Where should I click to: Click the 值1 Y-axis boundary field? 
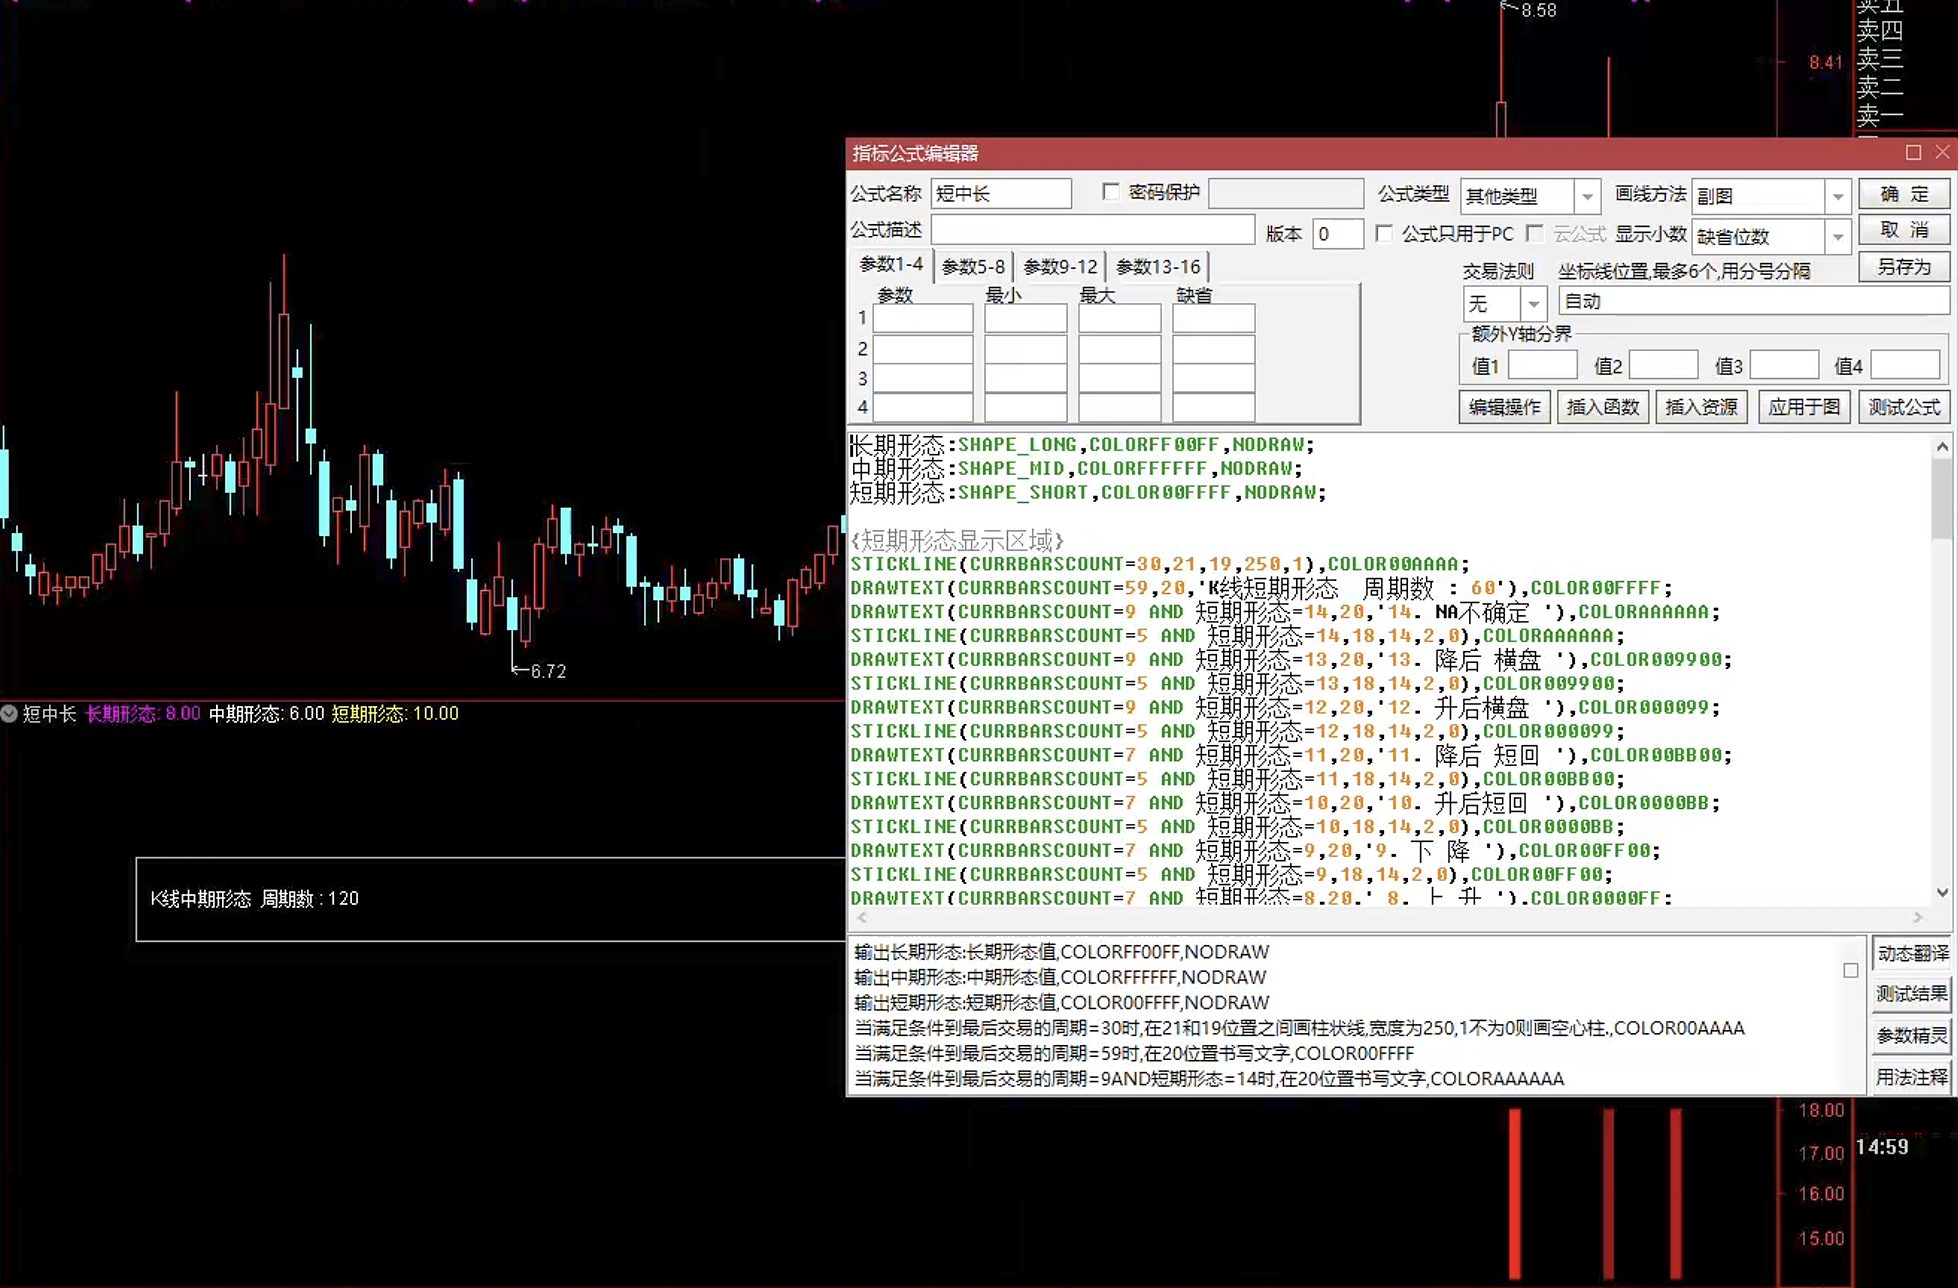pyautogui.click(x=1543, y=365)
